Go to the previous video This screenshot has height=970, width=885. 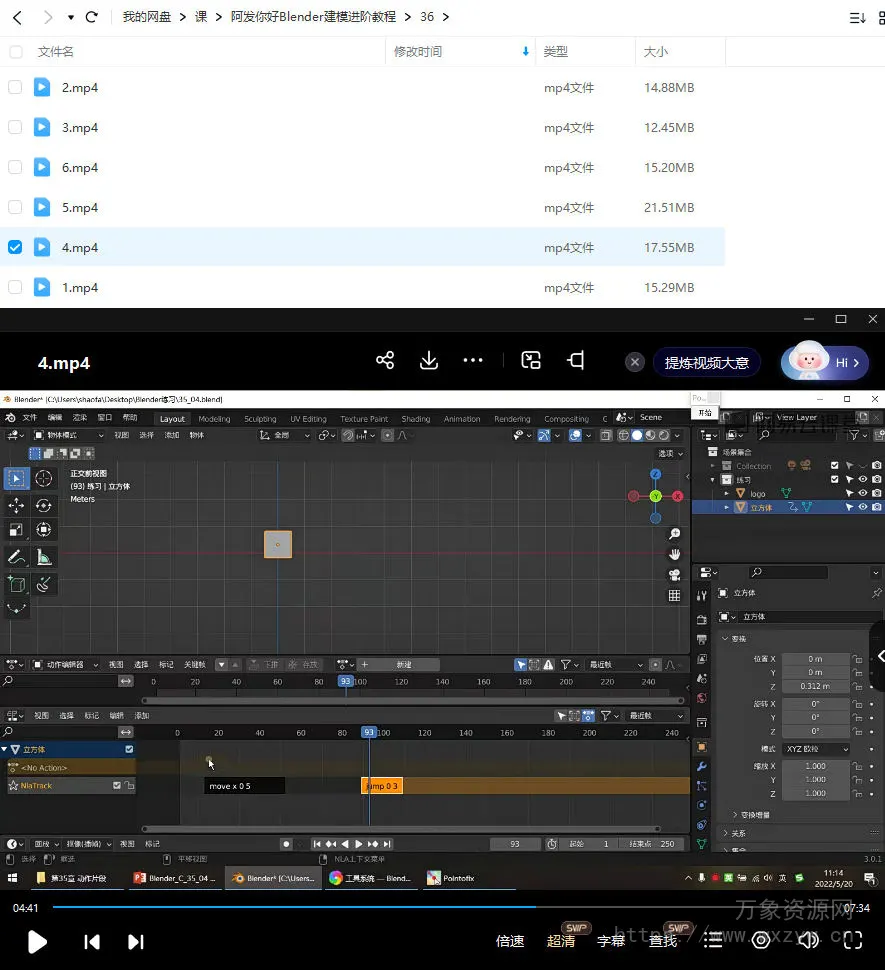(92, 941)
